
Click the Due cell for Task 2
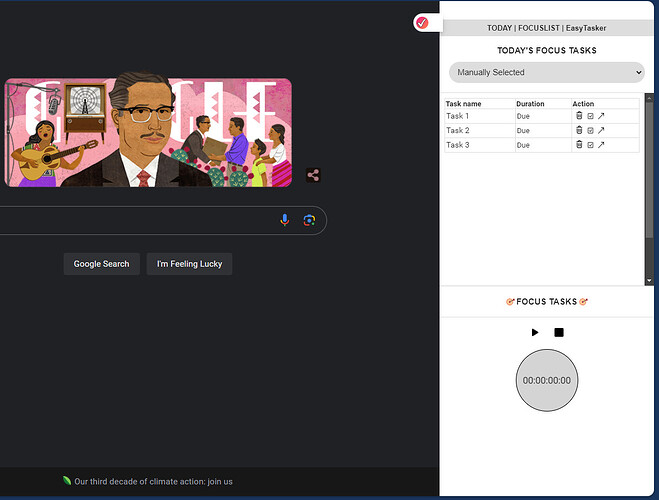pos(543,131)
